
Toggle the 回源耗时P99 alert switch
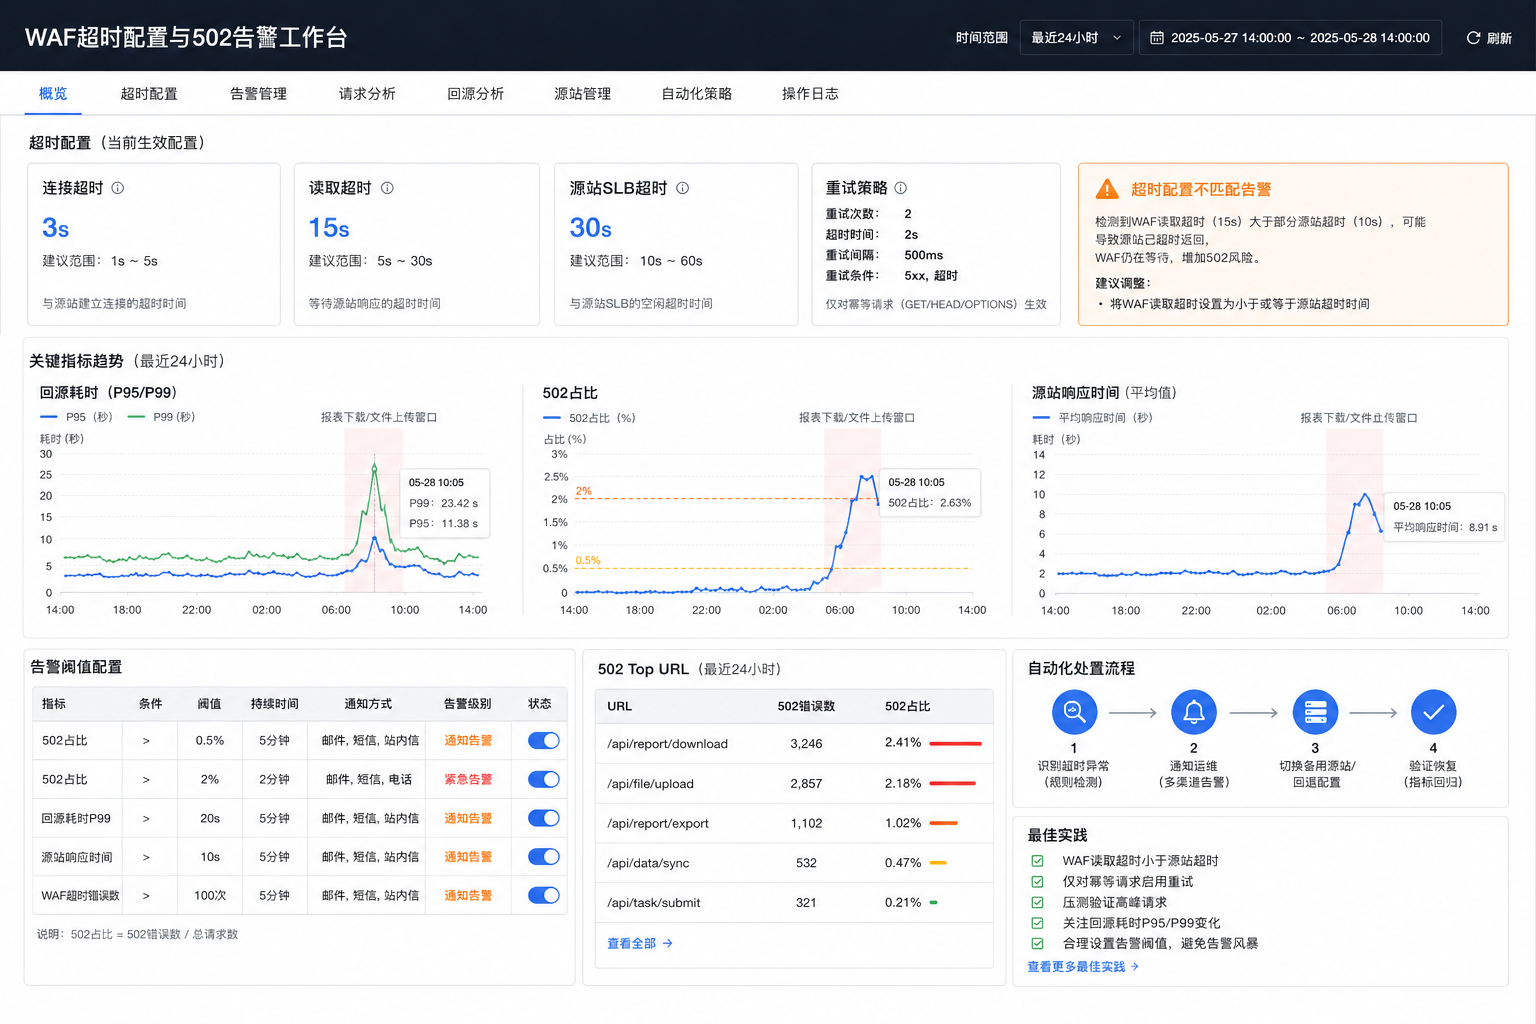544,818
